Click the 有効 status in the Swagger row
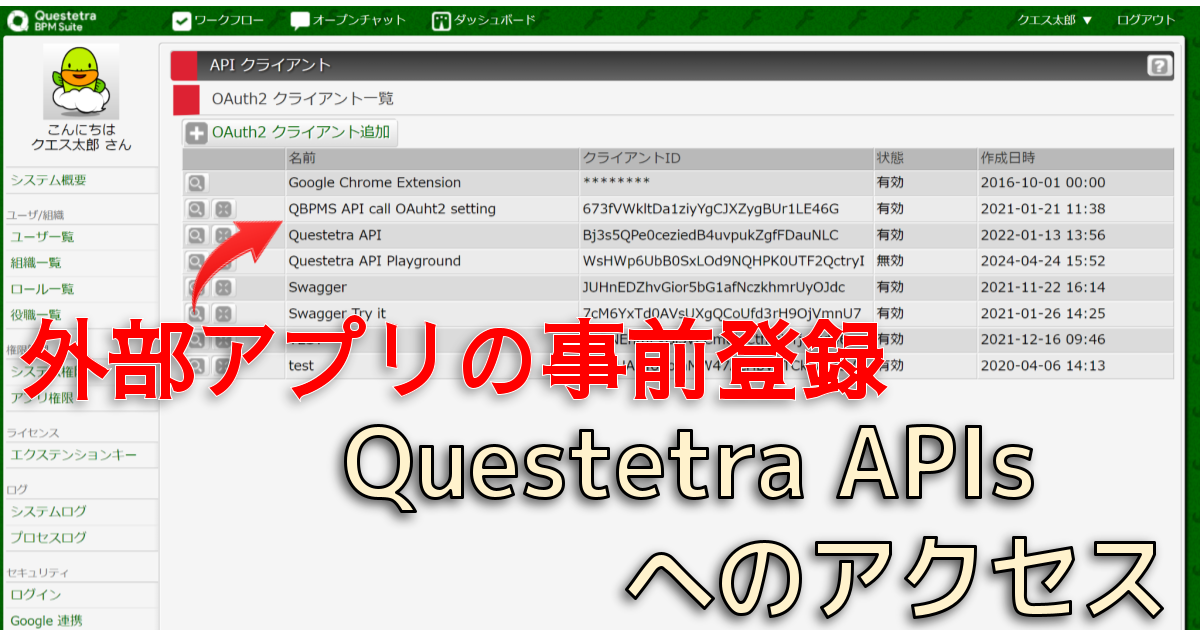1200x630 pixels. (x=890, y=287)
